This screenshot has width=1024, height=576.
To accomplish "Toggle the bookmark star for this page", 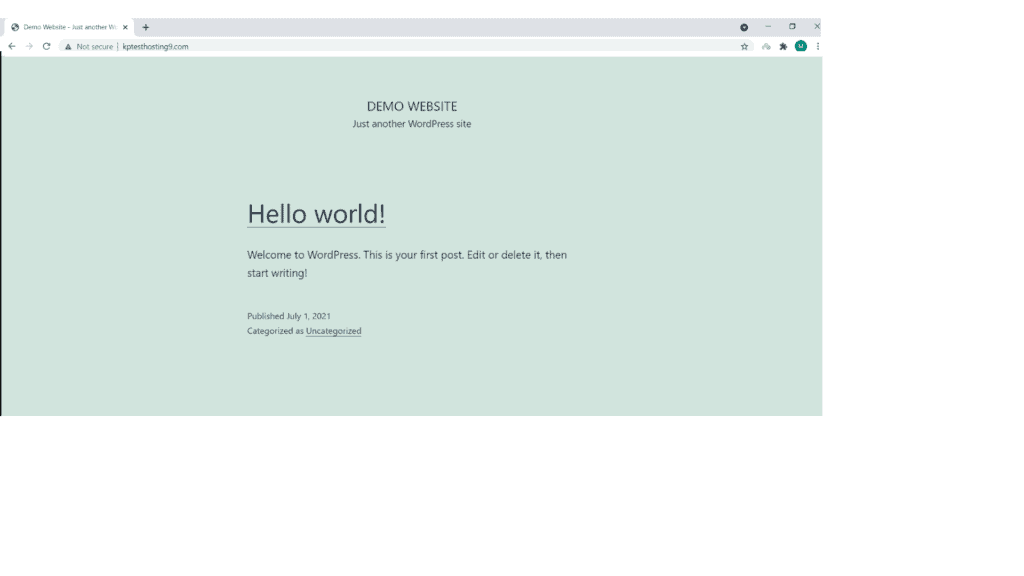I will click(x=744, y=46).
